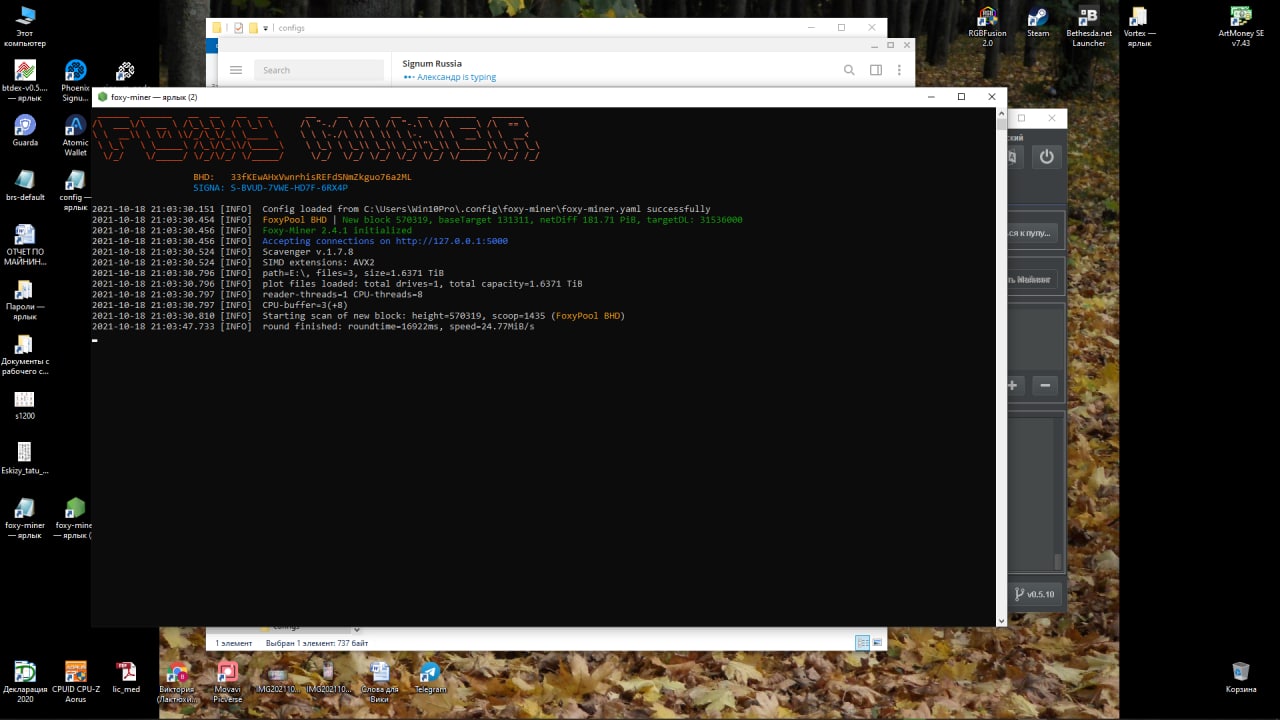The image size is (1280, 720).
Task: Click the Майнинг button in dark window
Action: pyautogui.click(x=1030, y=280)
